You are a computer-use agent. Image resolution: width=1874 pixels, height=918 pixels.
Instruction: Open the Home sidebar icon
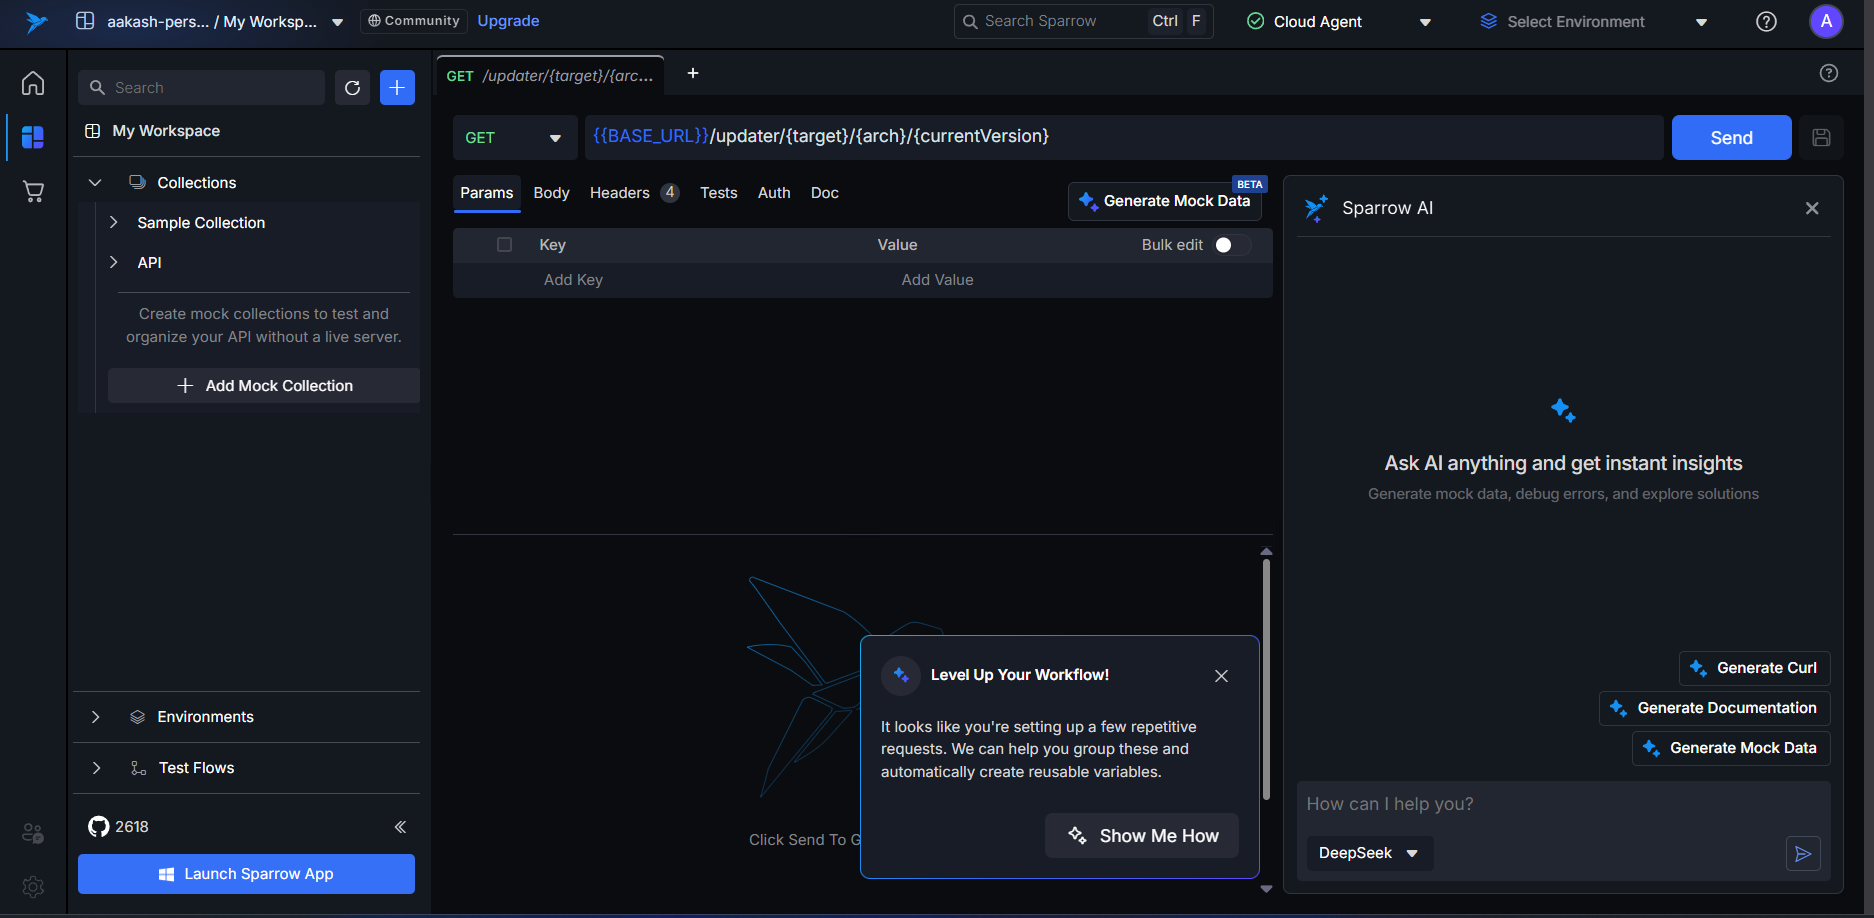(33, 83)
